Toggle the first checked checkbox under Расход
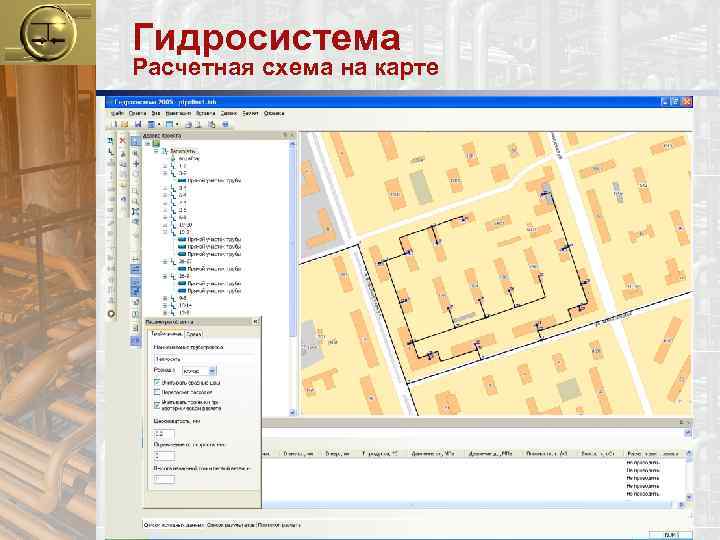This screenshot has height=540, width=720. pos(157,382)
